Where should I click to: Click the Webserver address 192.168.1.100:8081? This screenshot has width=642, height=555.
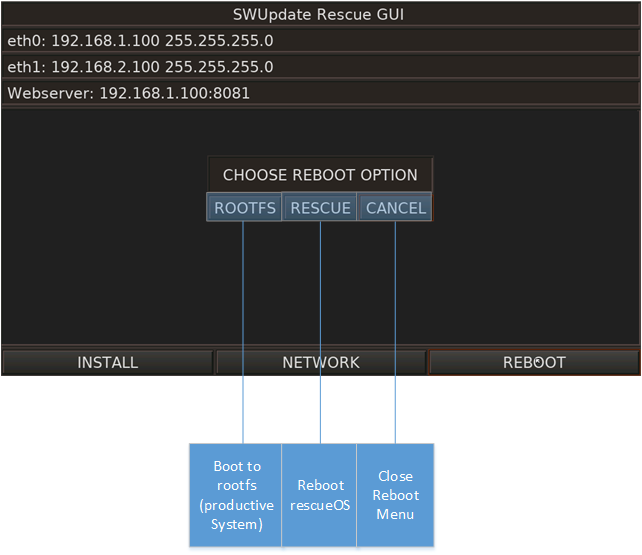(x=174, y=93)
